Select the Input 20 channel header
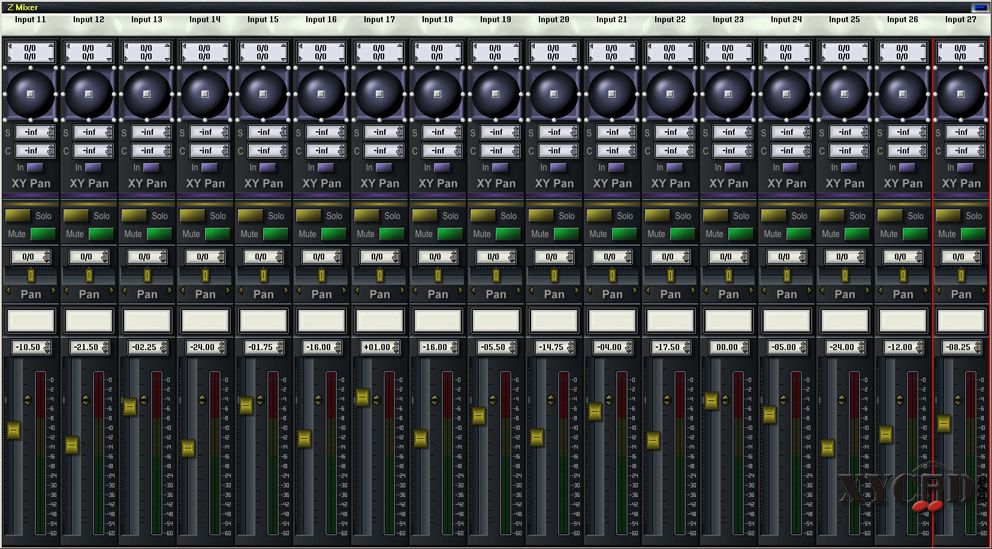992x549 pixels. [x=554, y=20]
